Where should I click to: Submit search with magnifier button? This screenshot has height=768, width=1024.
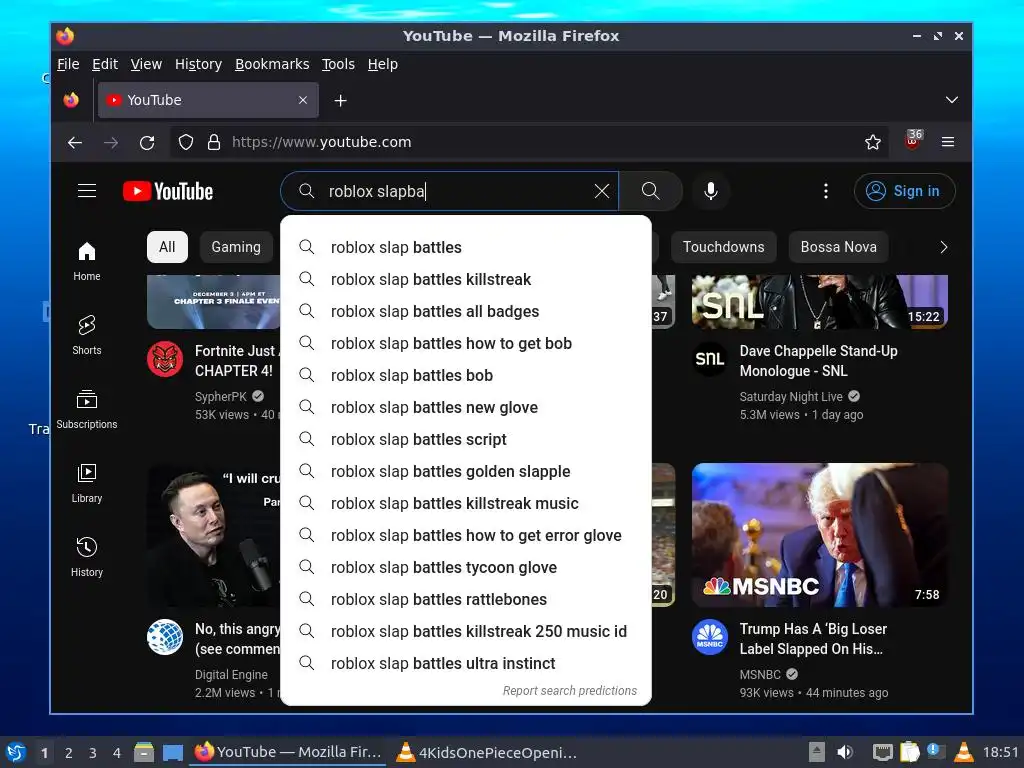click(650, 191)
